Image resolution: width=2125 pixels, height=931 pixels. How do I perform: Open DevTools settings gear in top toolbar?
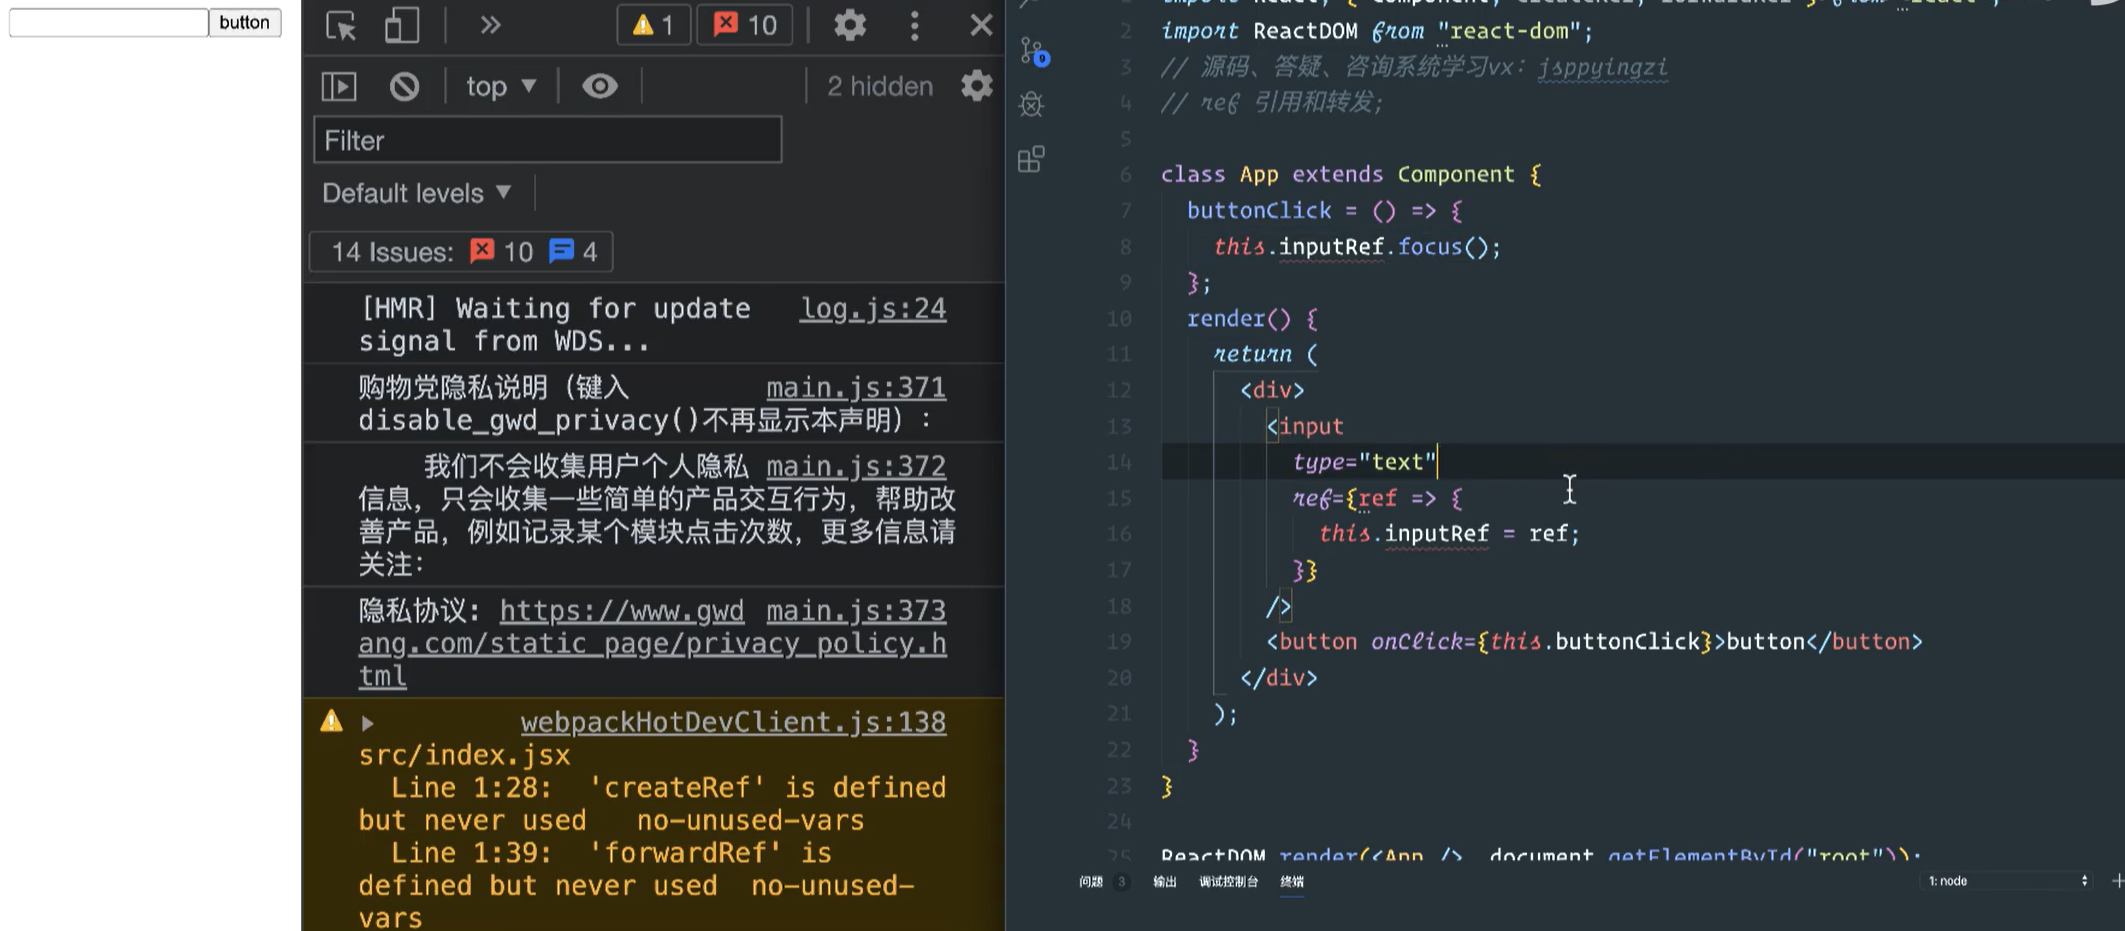[x=849, y=25]
